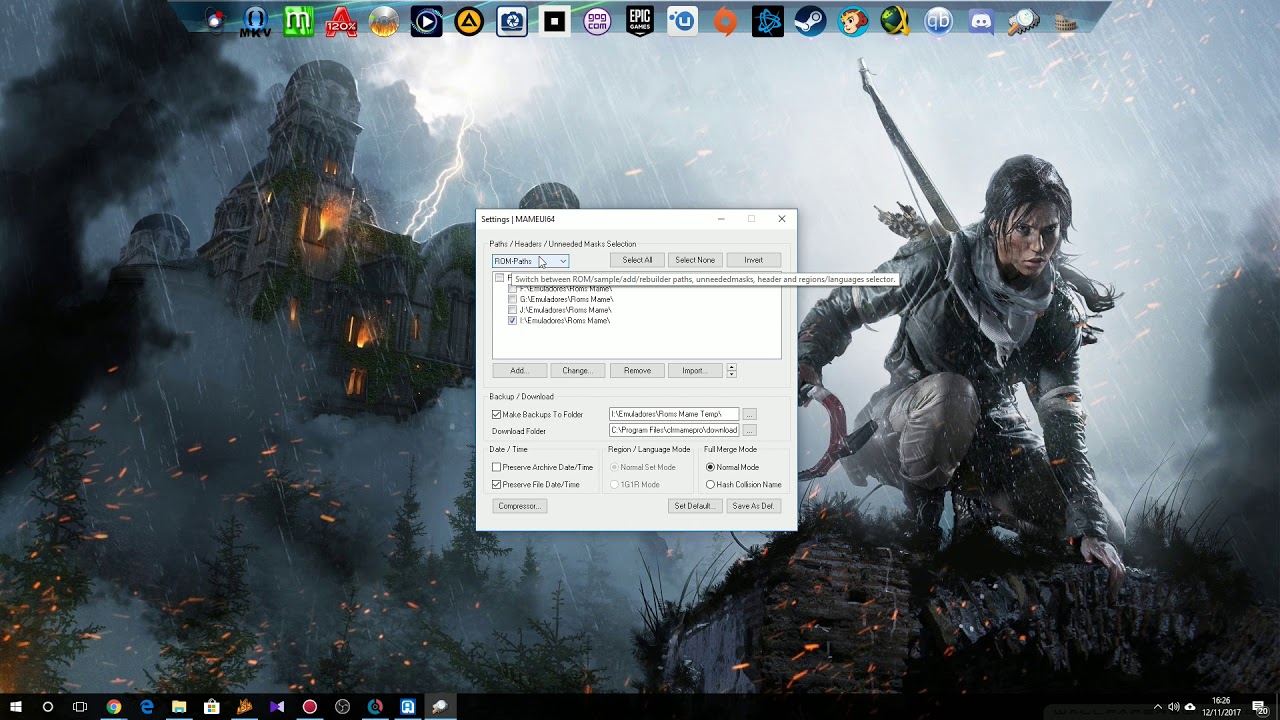
Task: Open taskbar clock showing 16:26
Action: click(1221, 706)
